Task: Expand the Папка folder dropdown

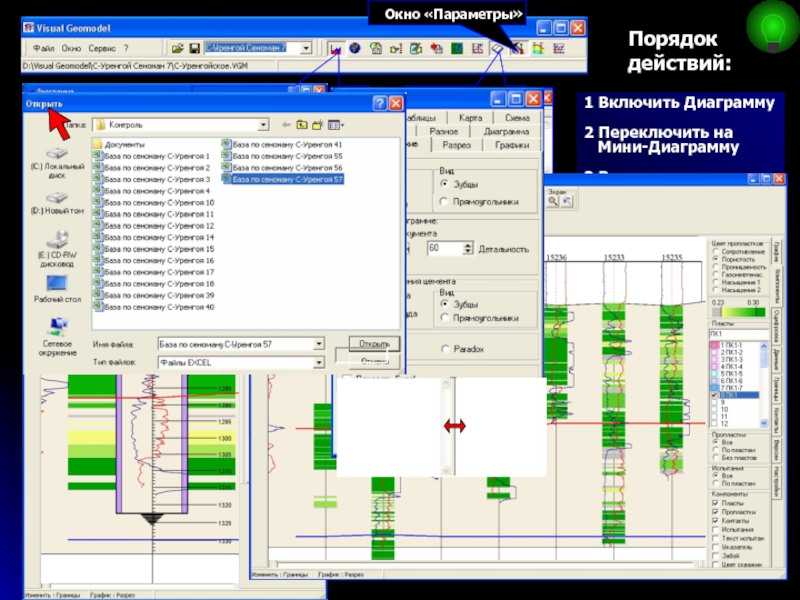Action: click(x=263, y=125)
